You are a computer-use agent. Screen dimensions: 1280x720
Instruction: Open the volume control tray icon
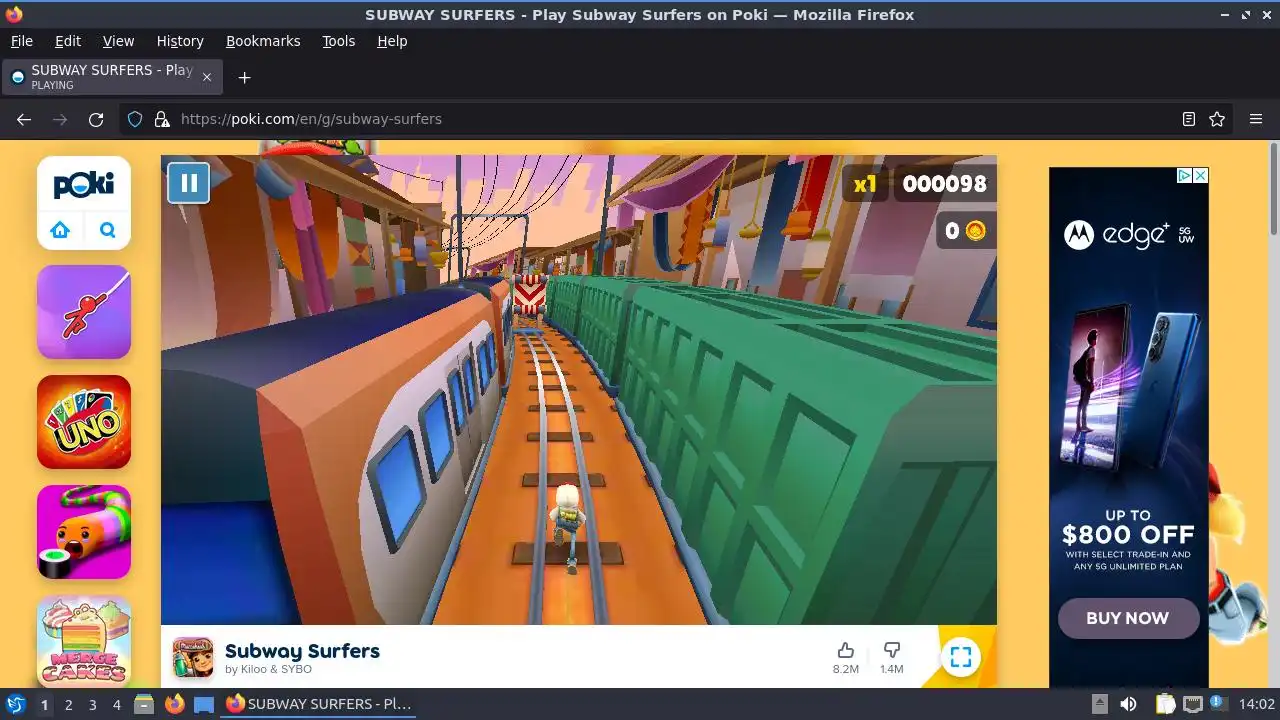(x=1128, y=704)
